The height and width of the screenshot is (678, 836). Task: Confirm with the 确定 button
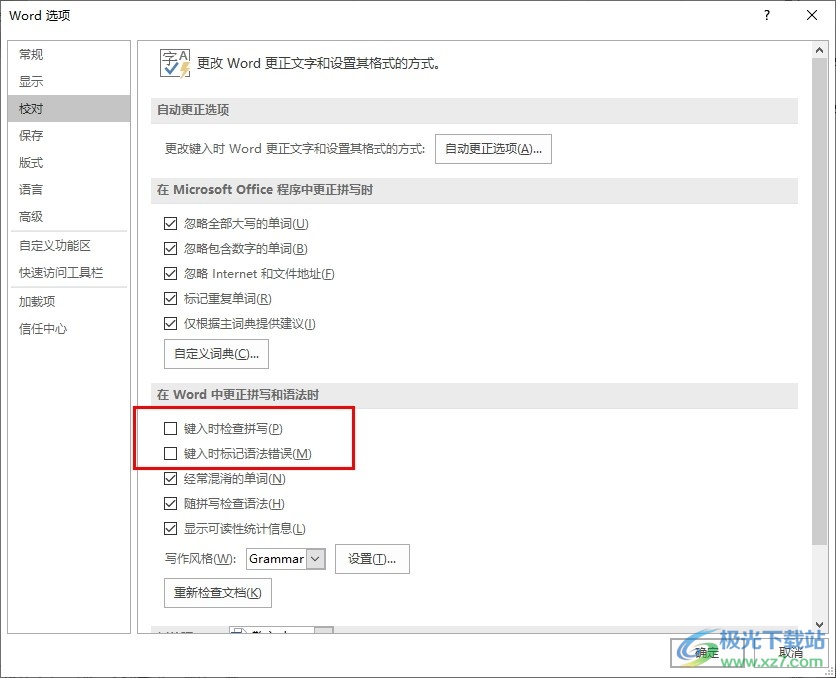coord(707,652)
